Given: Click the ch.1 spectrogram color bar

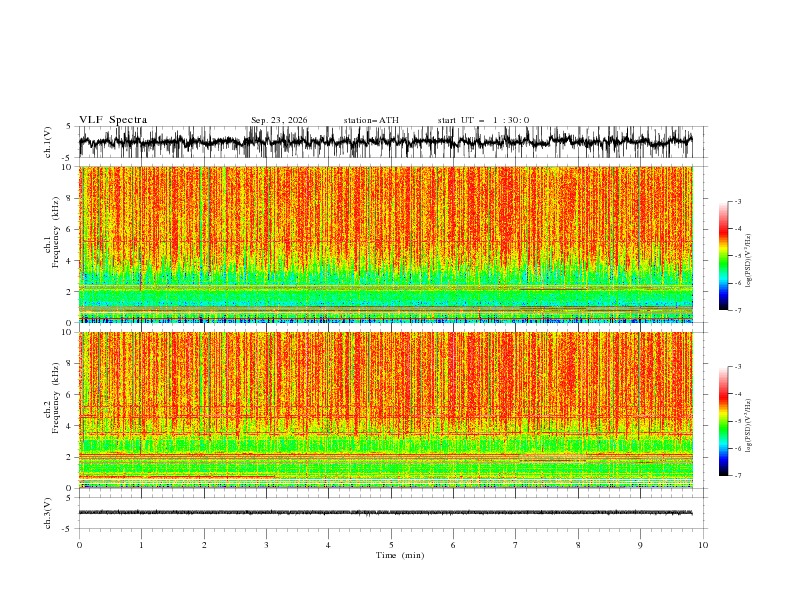Looking at the screenshot, I should coord(724,256).
